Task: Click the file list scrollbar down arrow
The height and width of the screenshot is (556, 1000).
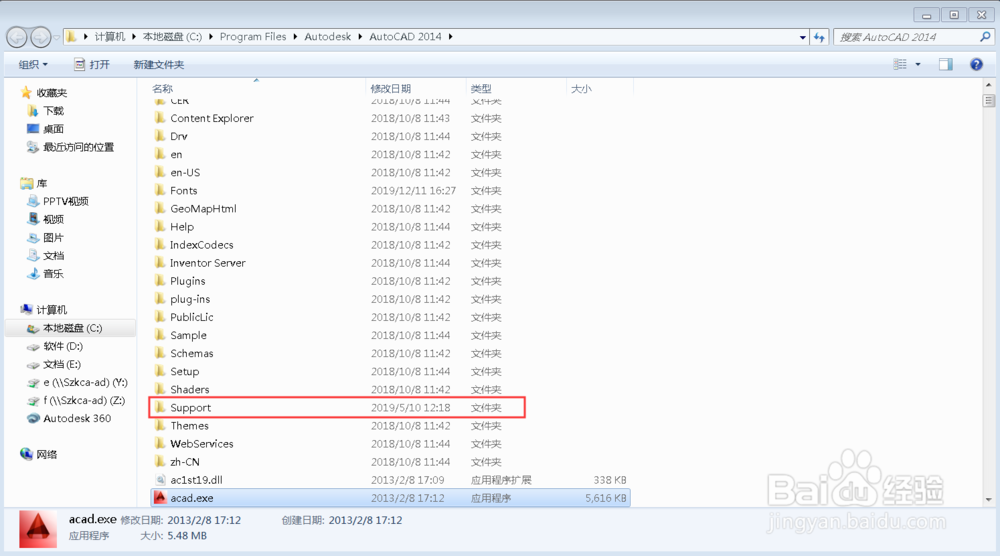Action: (989, 500)
